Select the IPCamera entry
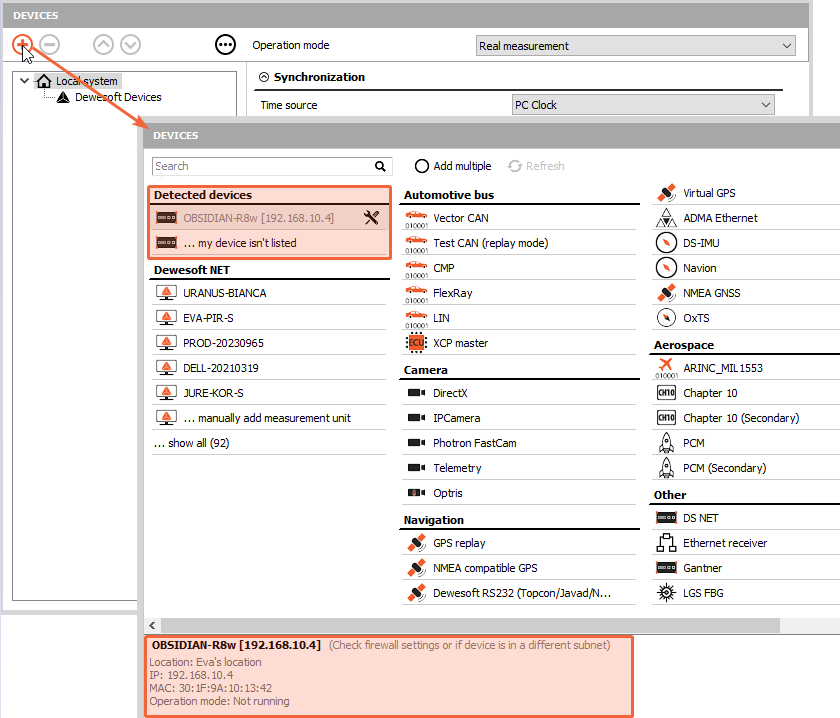Viewport: 840px width, 718px height. [519, 418]
